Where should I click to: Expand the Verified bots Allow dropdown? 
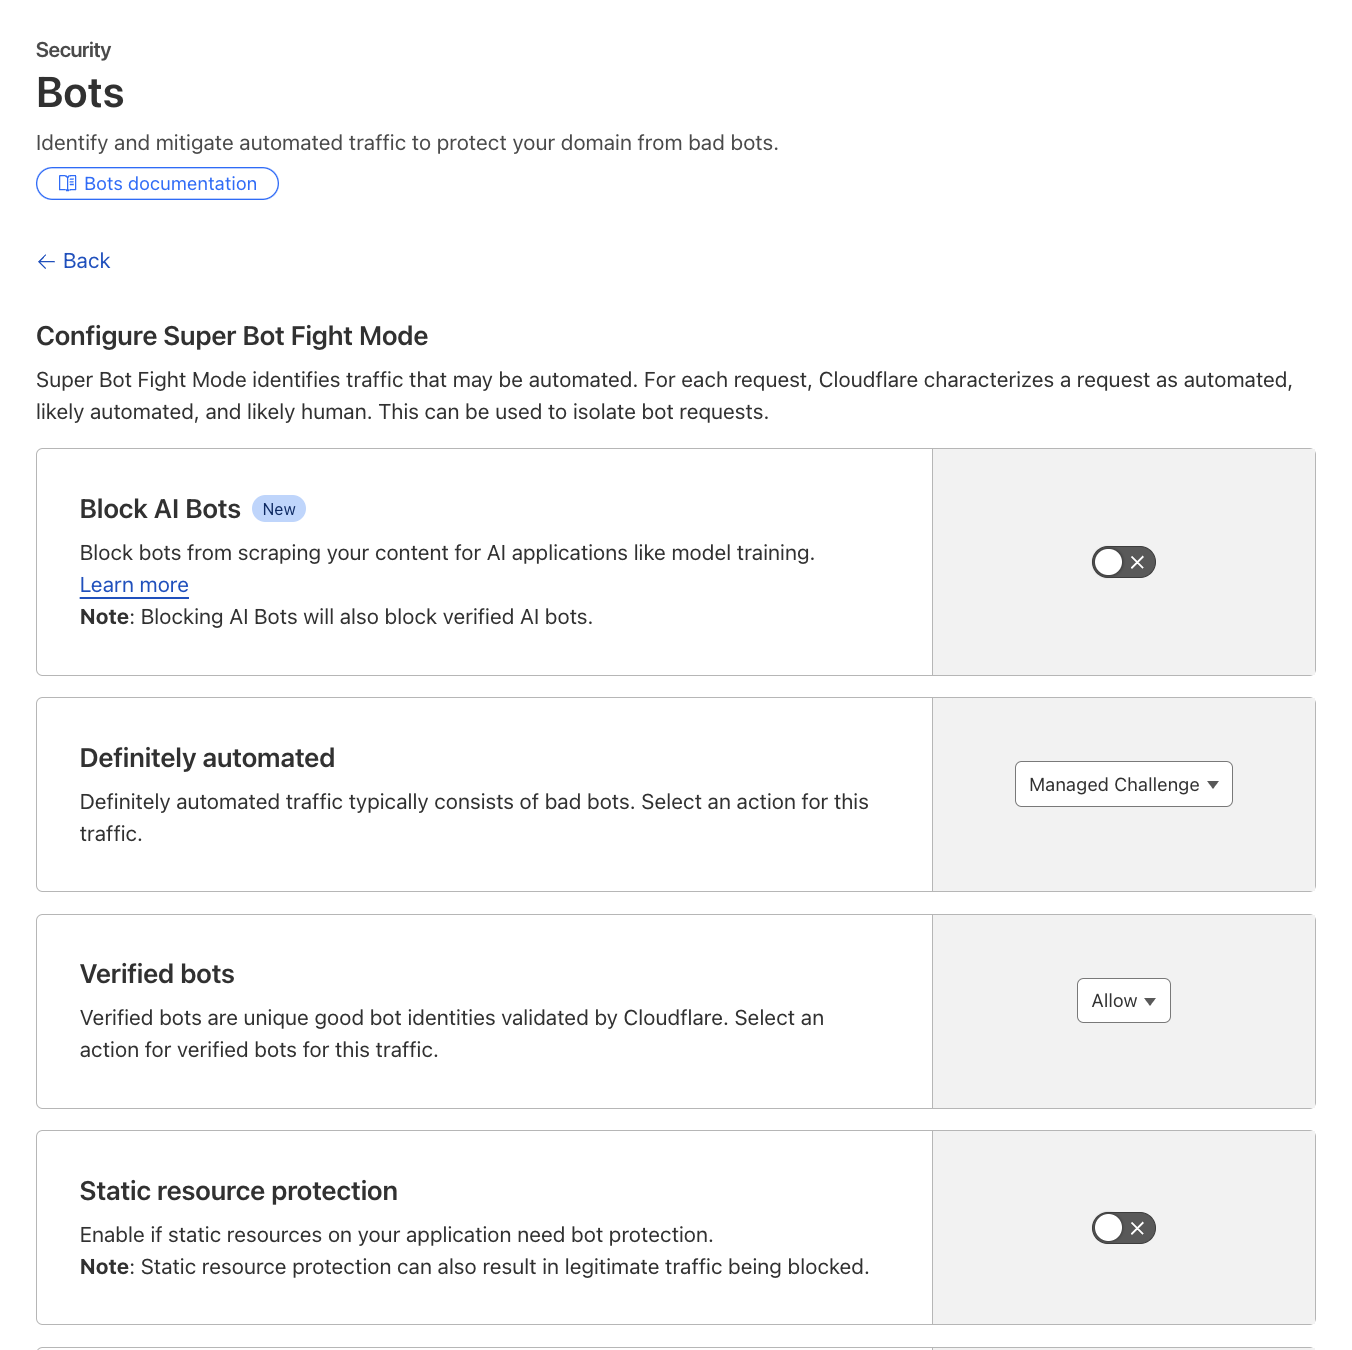pos(1123,1001)
